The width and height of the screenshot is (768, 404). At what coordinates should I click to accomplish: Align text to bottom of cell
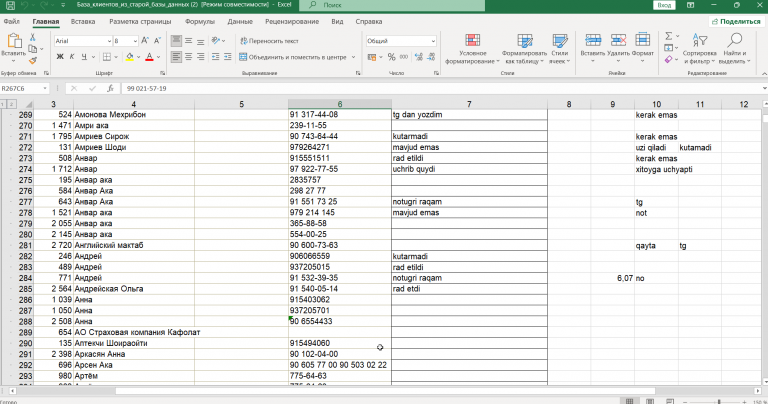[x=201, y=41]
